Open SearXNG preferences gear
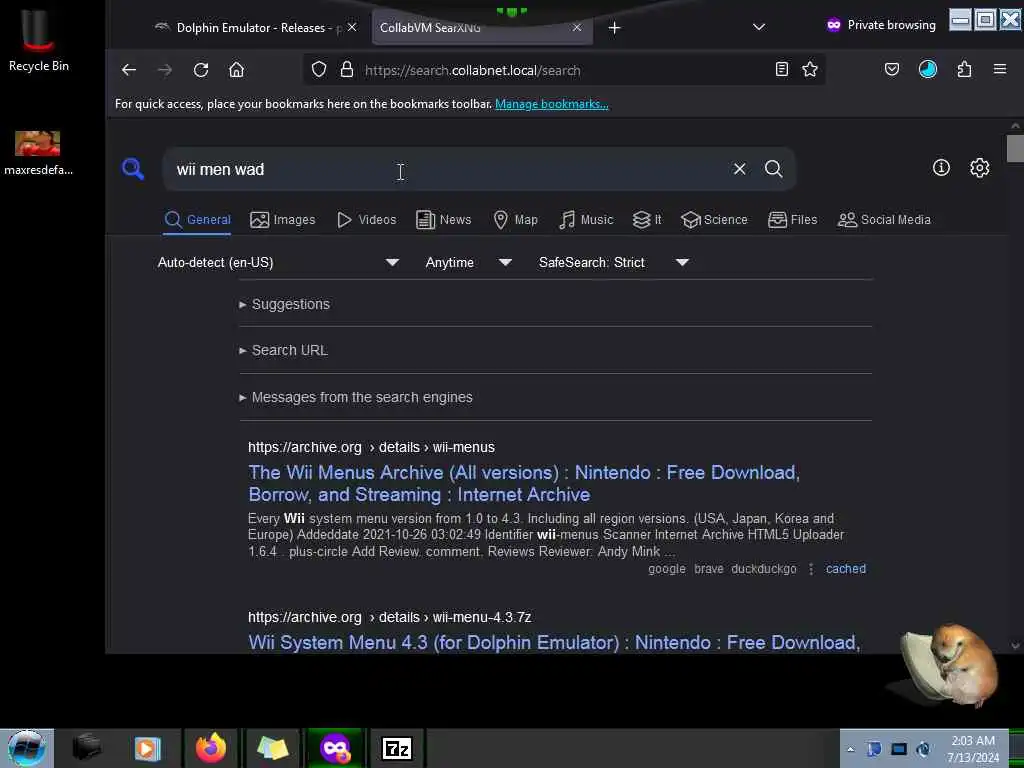The image size is (1024, 768). point(979,168)
